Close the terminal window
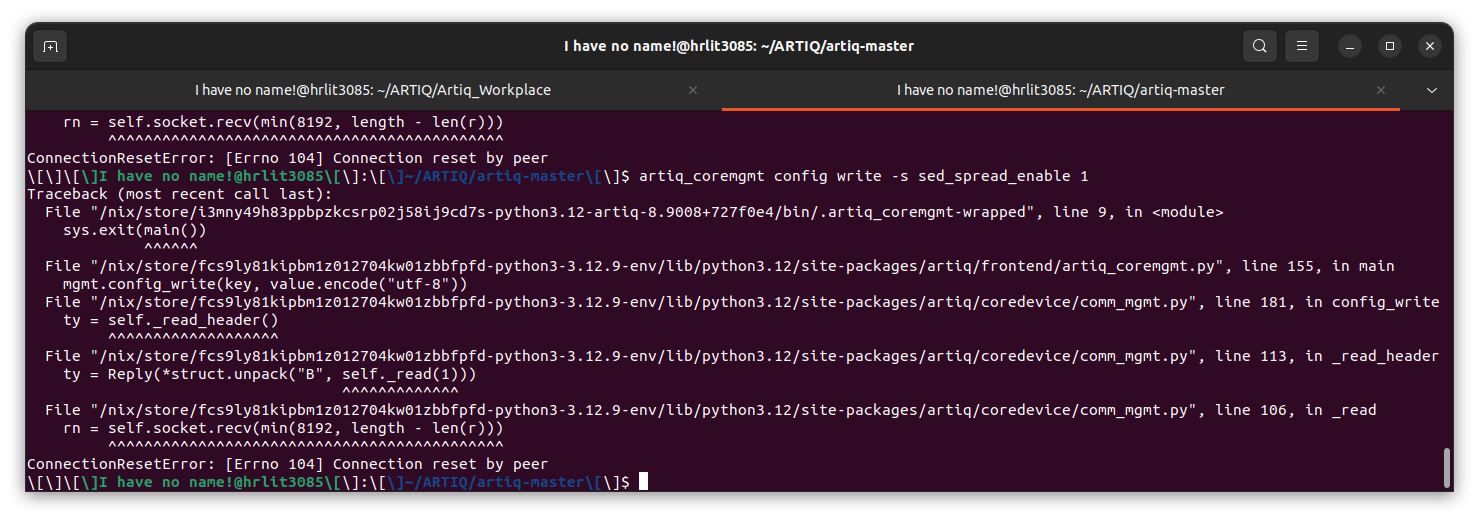Viewport: 1479px width, 520px height. pyautogui.click(x=1430, y=46)
